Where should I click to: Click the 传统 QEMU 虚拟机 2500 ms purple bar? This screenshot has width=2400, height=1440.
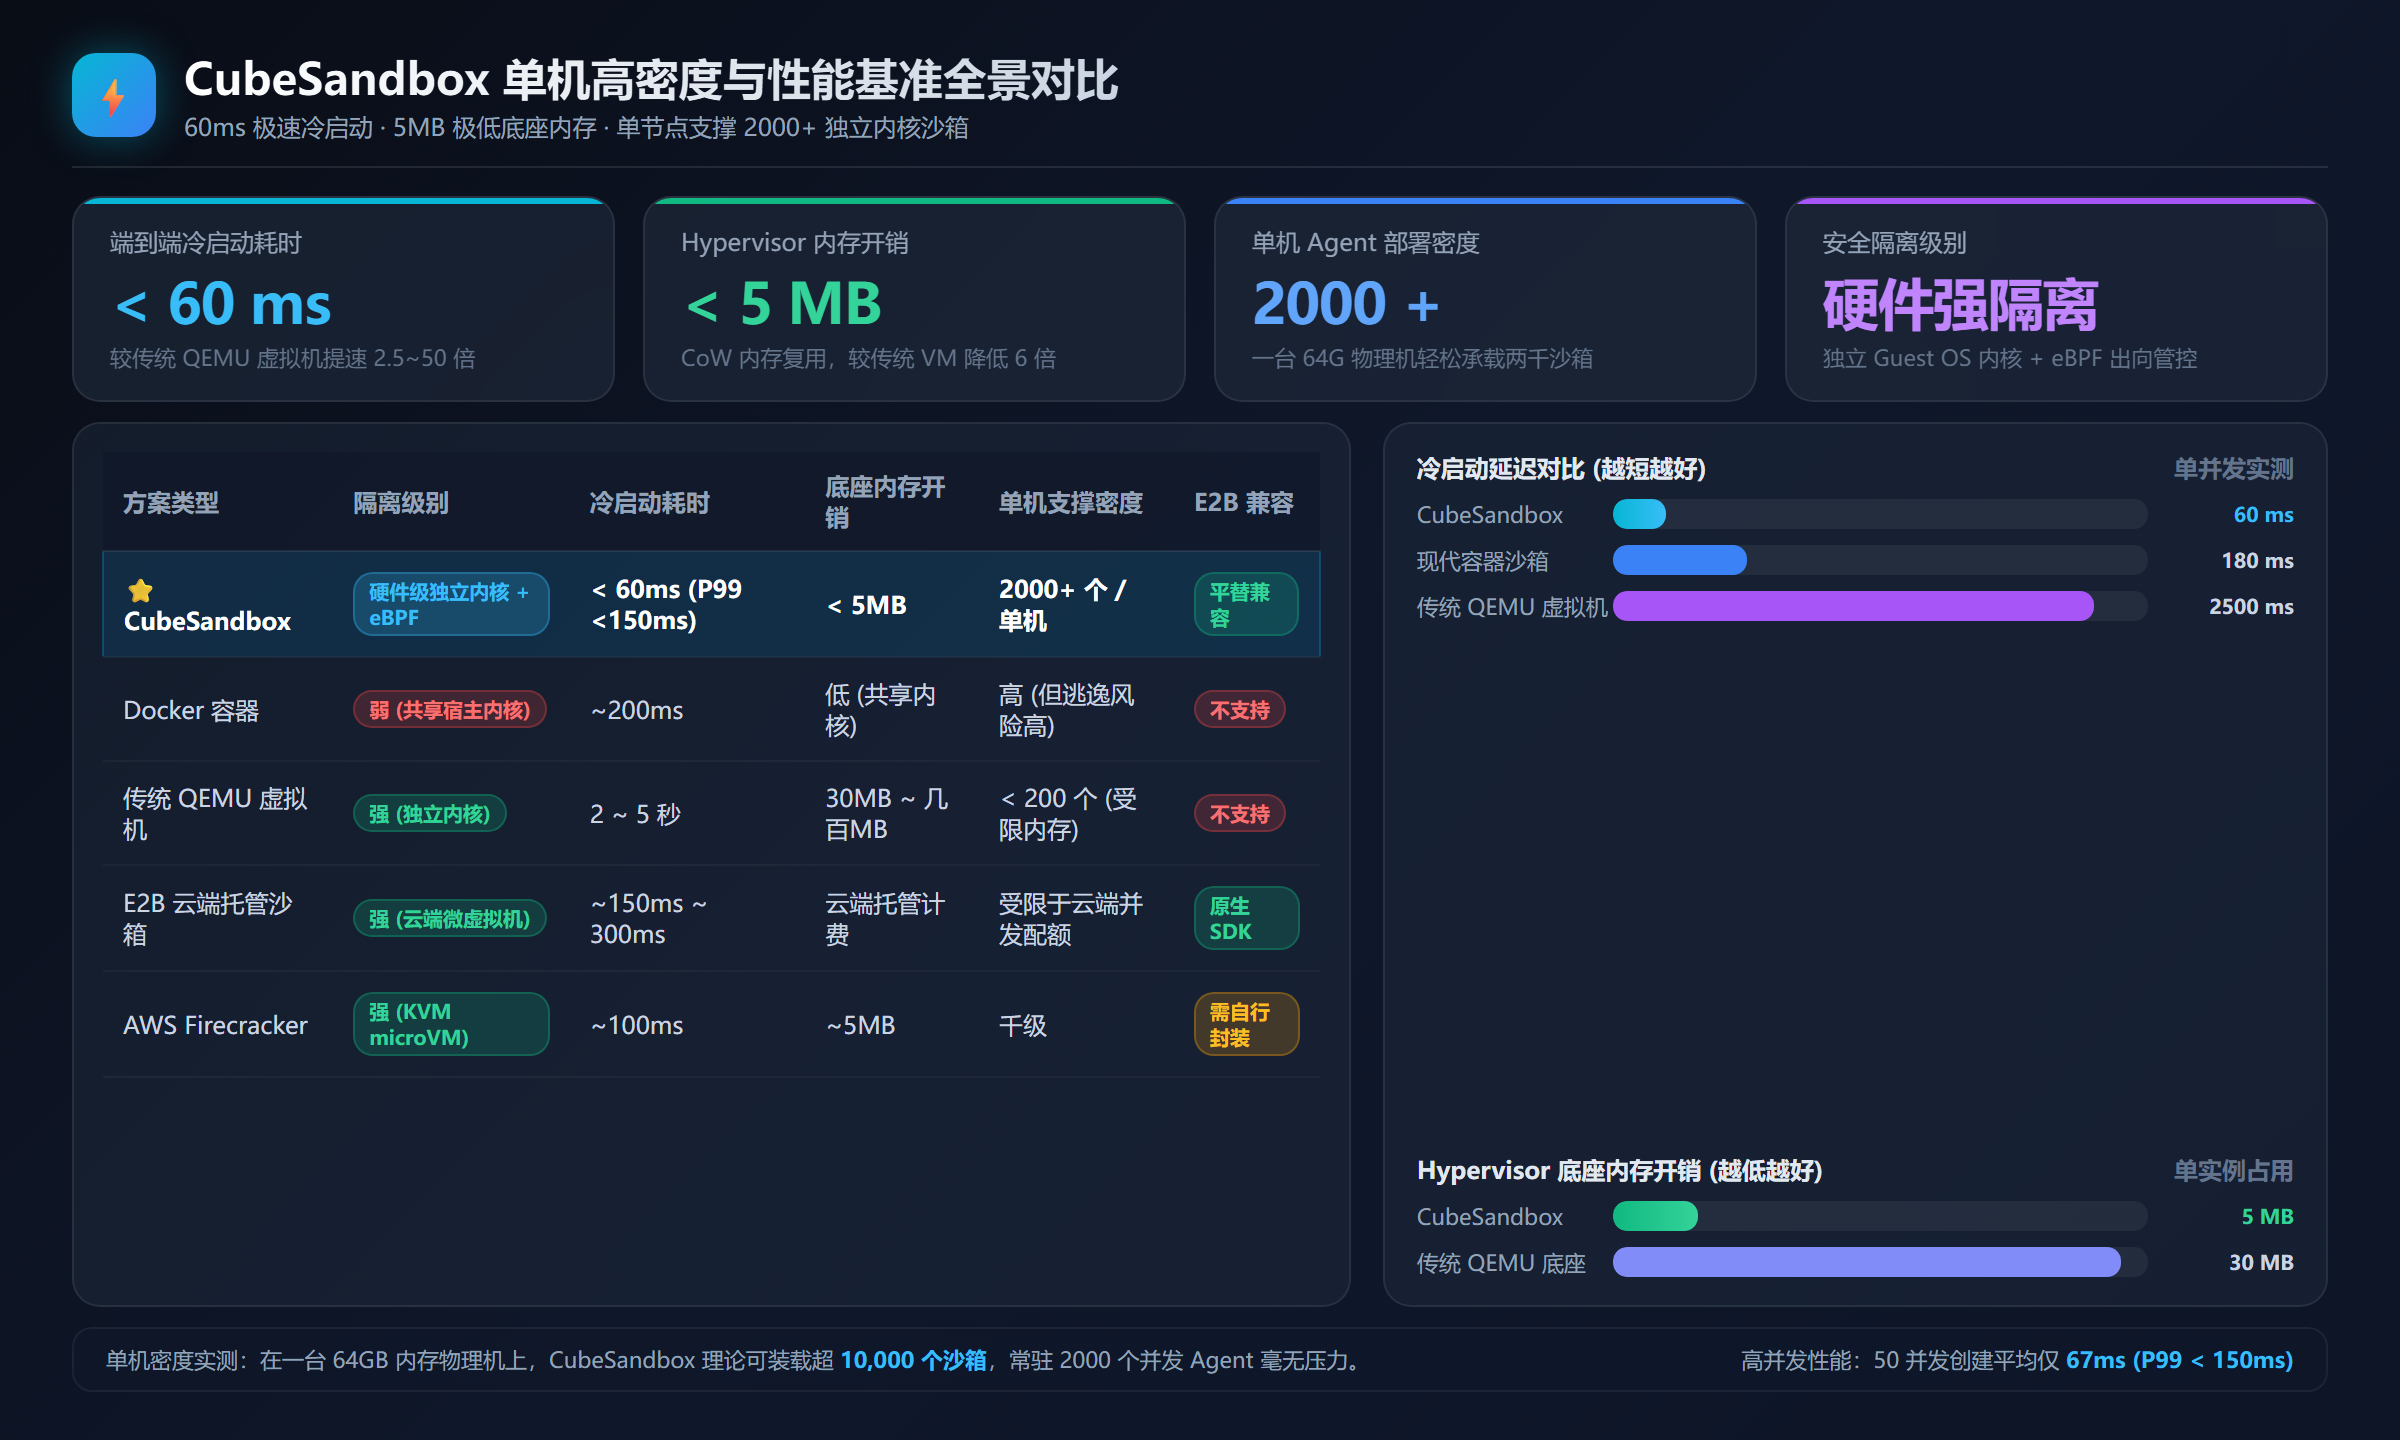tap(1853, 606)
